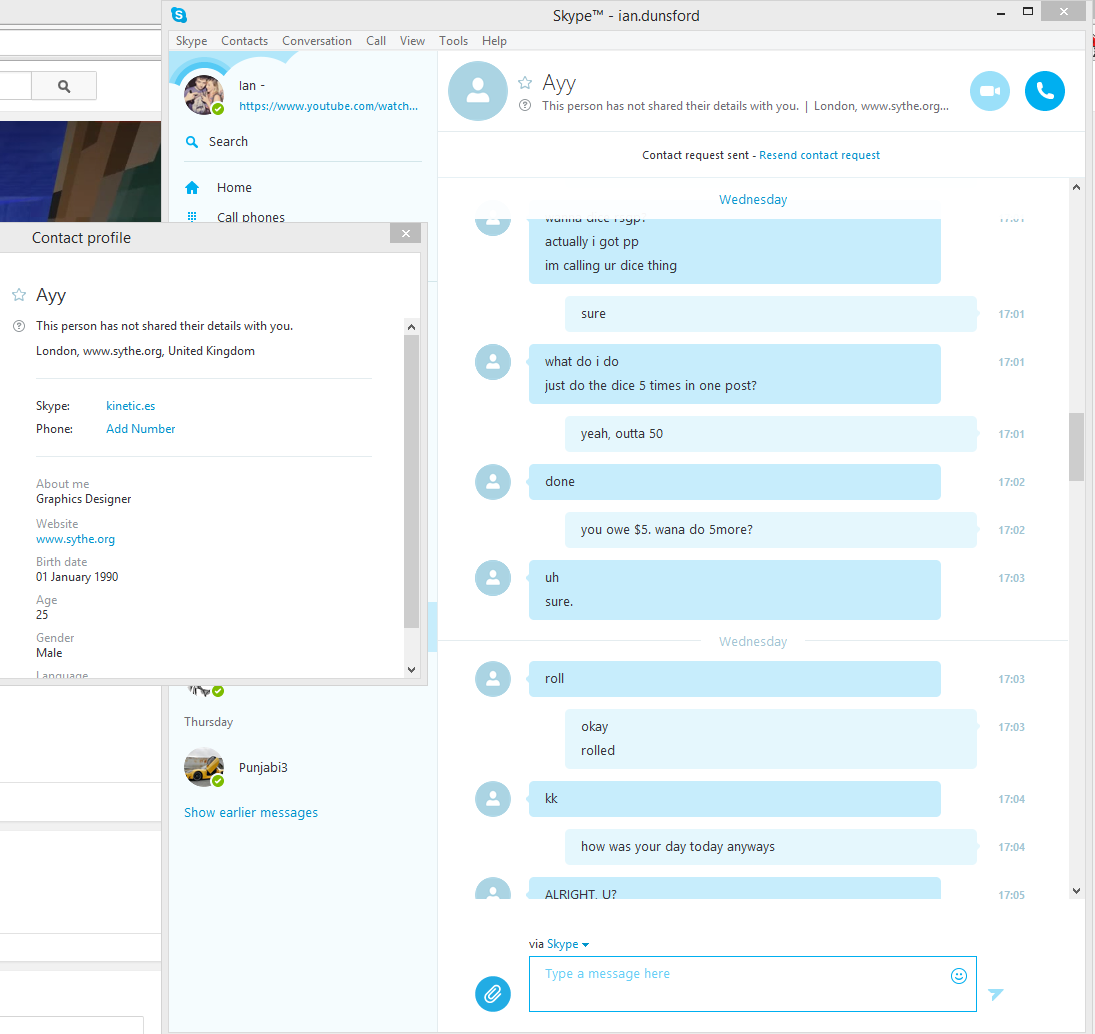Image resolution: width=1095 pixels, height=1034 pixels.
Task: Click the Contact profile scrollbar thumb
Action: coord(411,482)
